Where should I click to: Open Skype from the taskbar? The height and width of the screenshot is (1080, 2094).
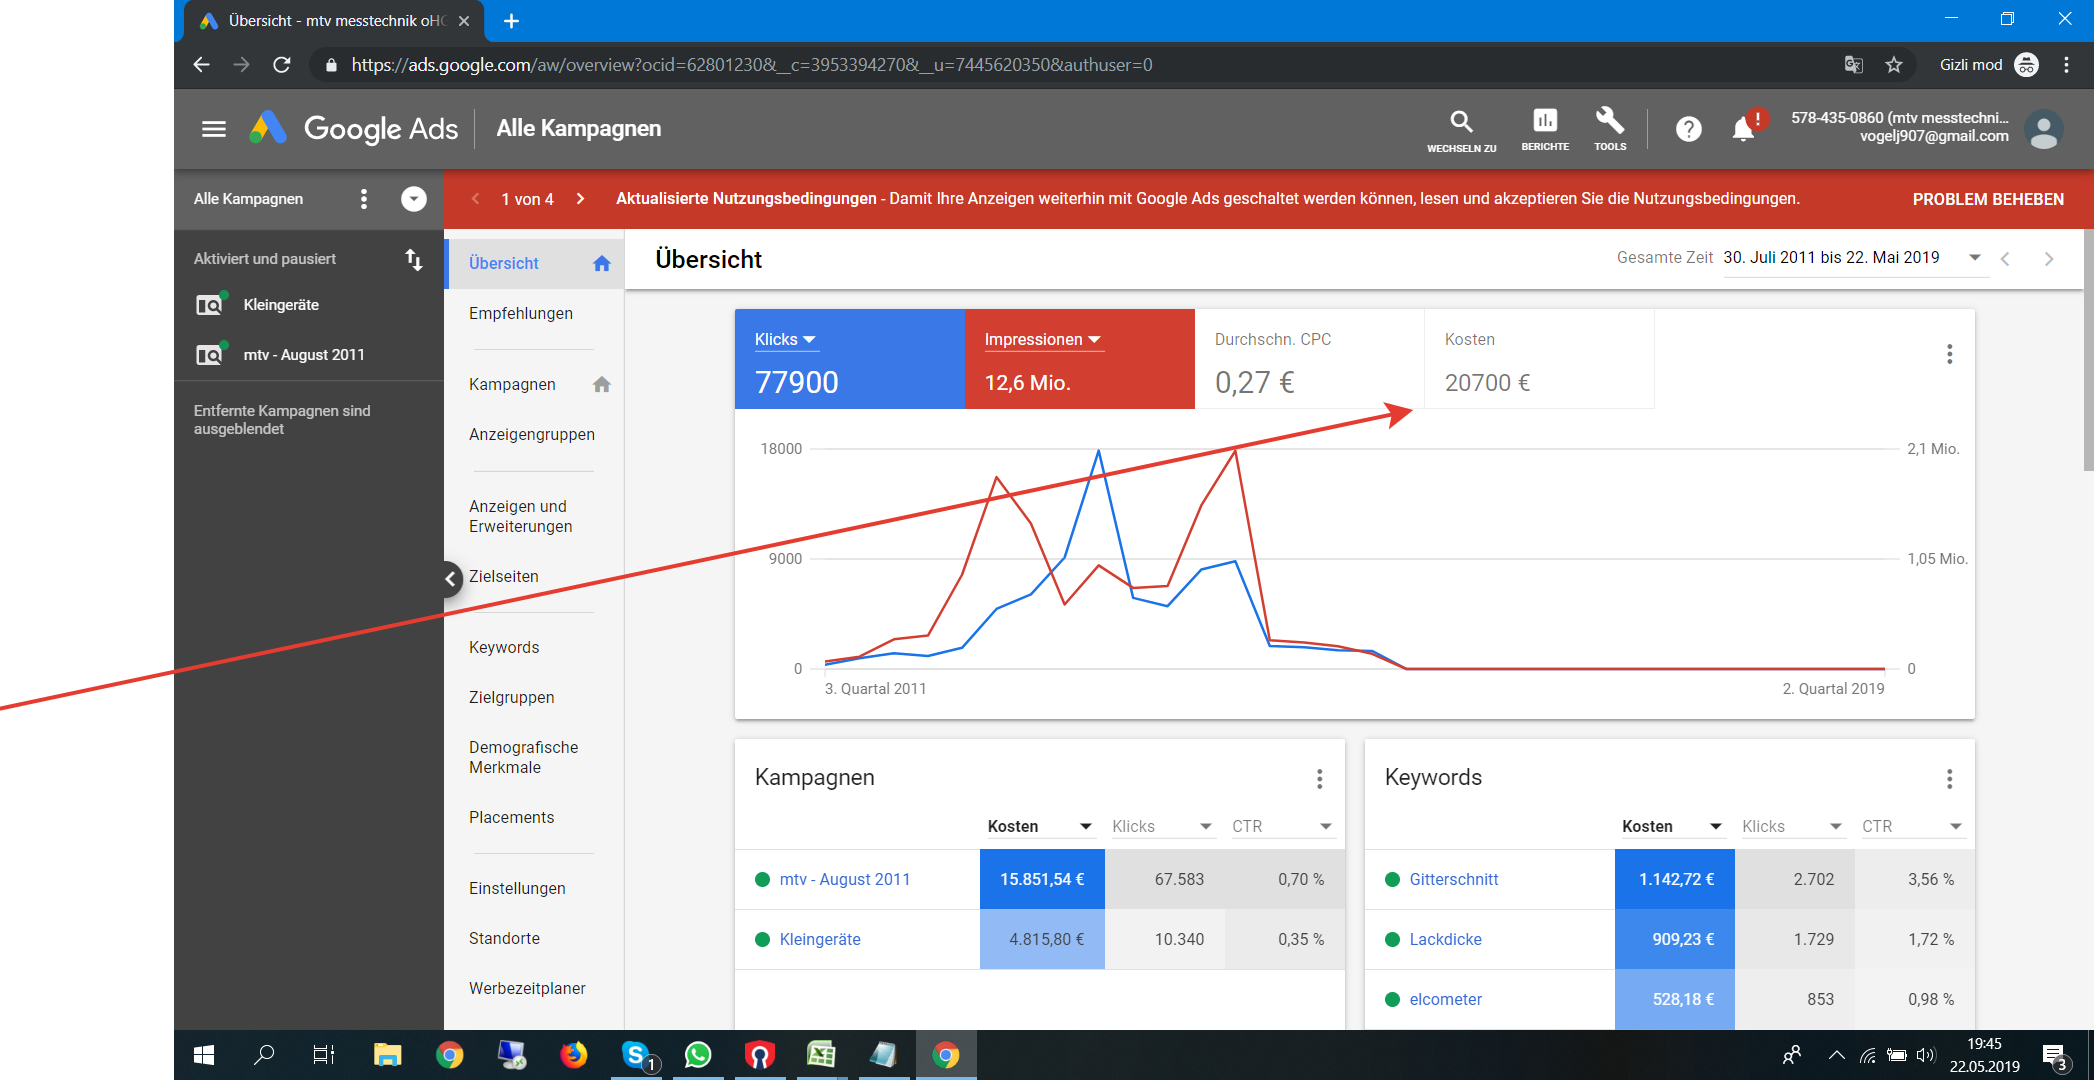point(637,1055)
